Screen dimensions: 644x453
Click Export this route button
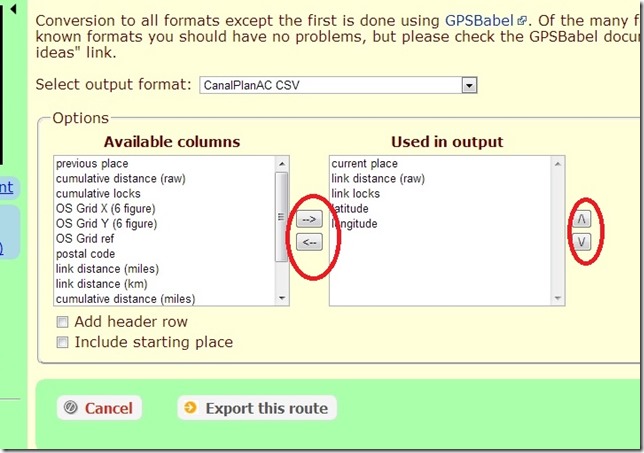pos(257,408)
